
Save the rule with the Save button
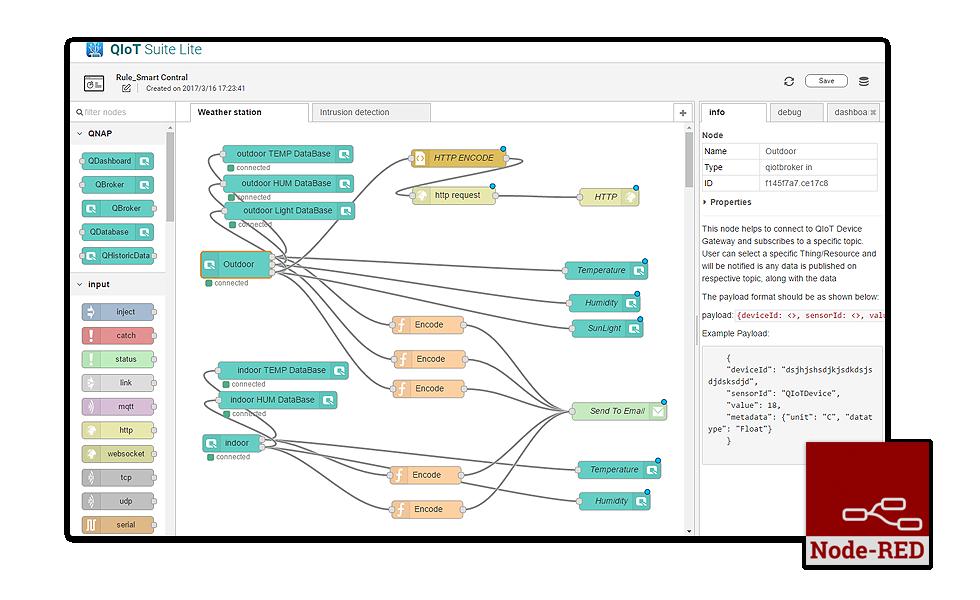pos(826,81)
